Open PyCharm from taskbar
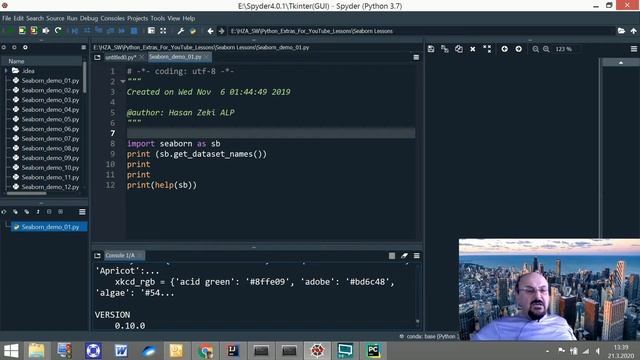This screenshot has width=640, height=360. click(373, 351)
